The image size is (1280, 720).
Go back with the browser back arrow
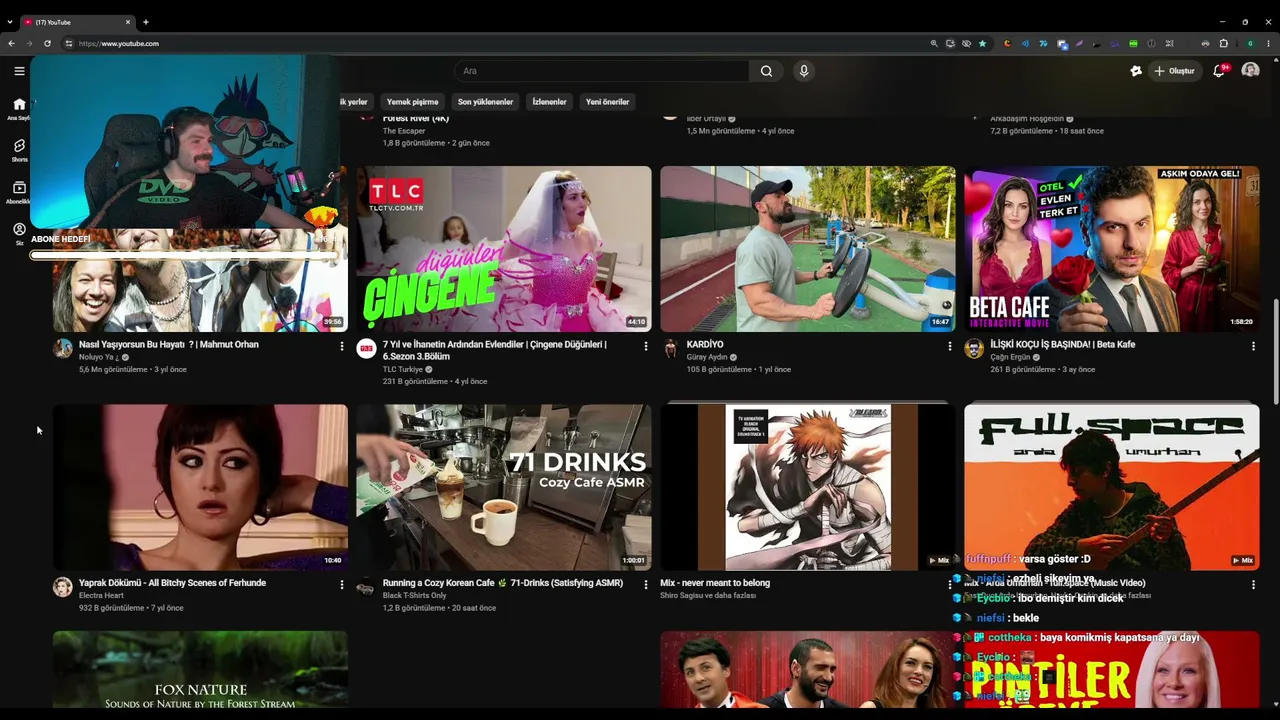[11, 43]
